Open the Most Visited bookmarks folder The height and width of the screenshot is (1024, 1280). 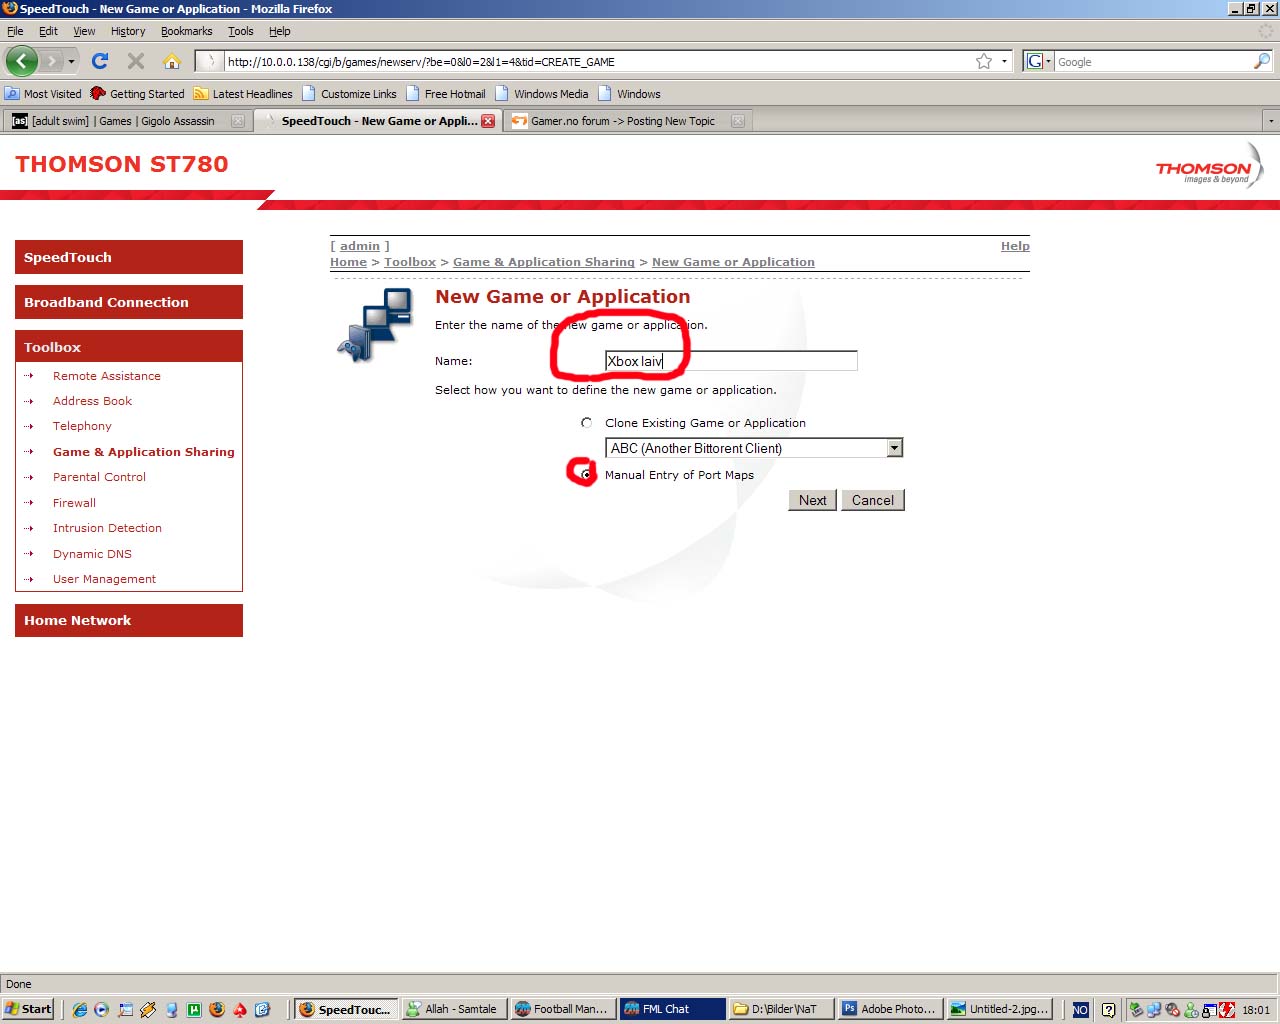point(43,94)
